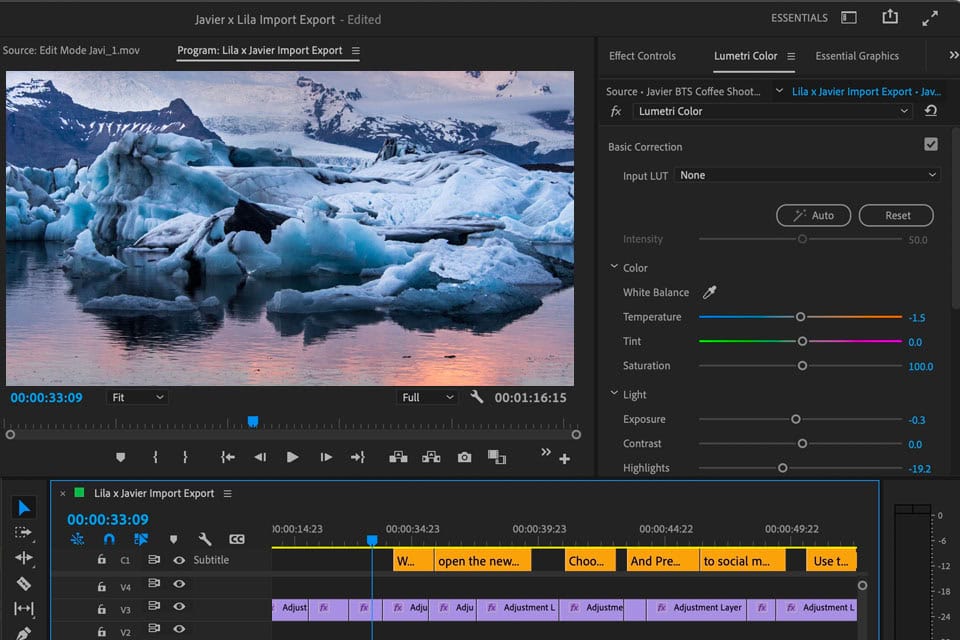
Task: Click the Reset button
Action: [896, 215]
